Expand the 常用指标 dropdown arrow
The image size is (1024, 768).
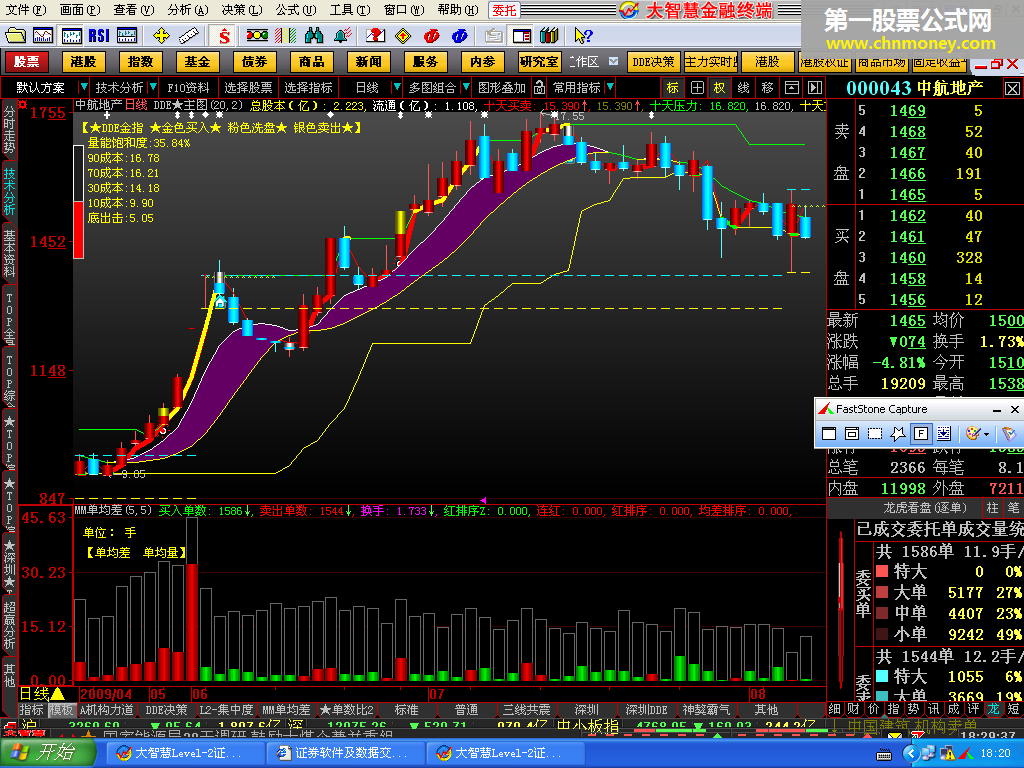pos(610,87)
